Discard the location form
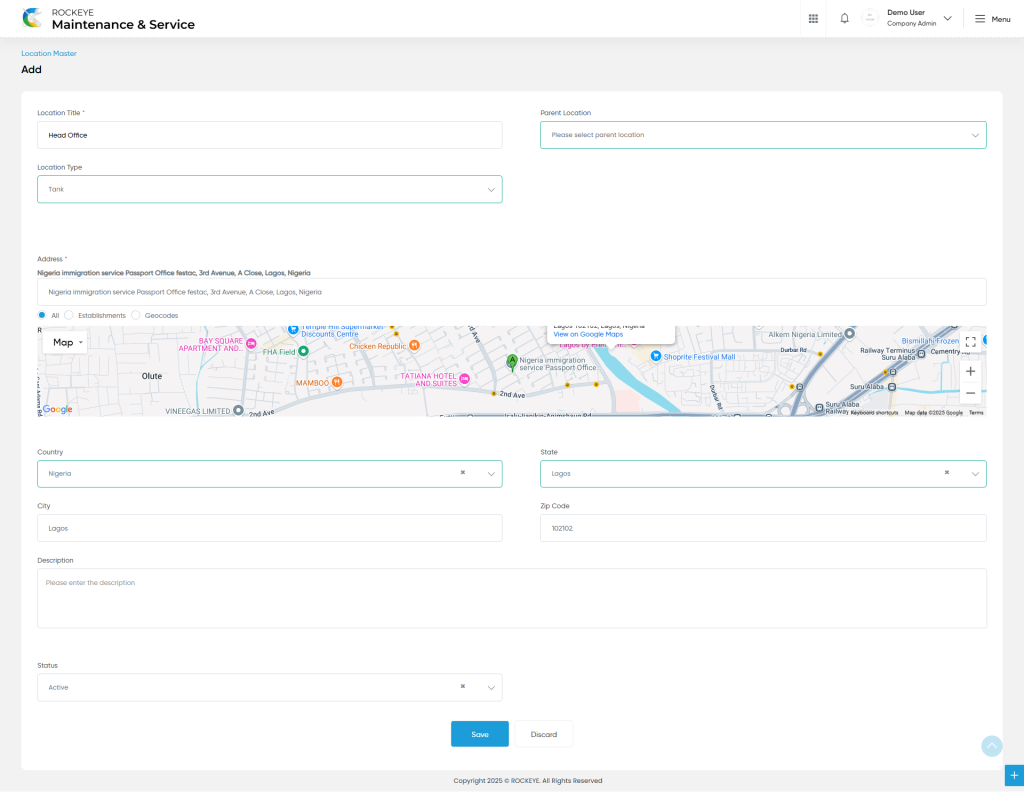This screenshot has width=1024, height=792. pos(543,734)
